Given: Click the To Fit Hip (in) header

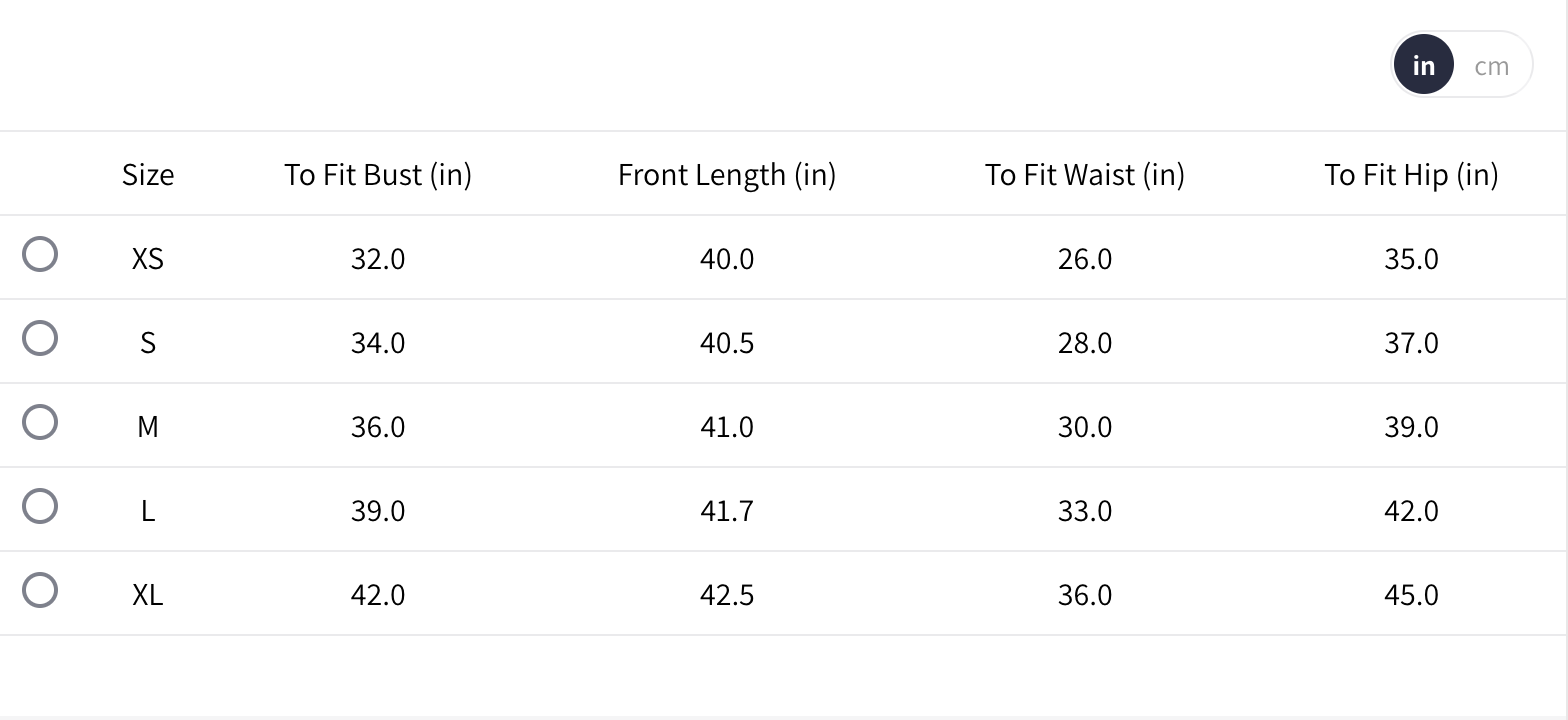Looking at the screenshot, I should pyautogui.click(x=1411, y=175).
